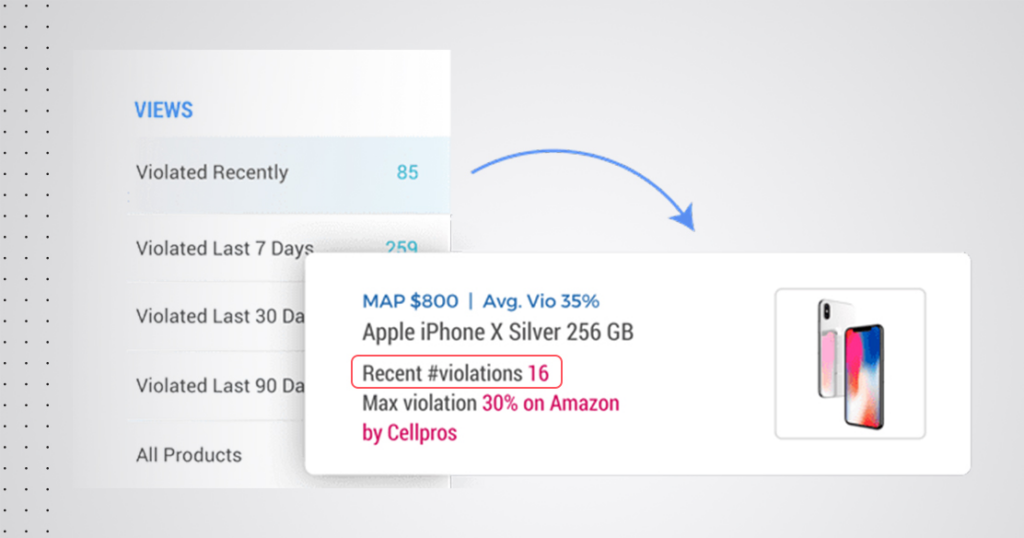Image resolution: width=1024 pixels, height=538 pixels.
Task: Open the iPhone X product image
Action: [850, 363]
